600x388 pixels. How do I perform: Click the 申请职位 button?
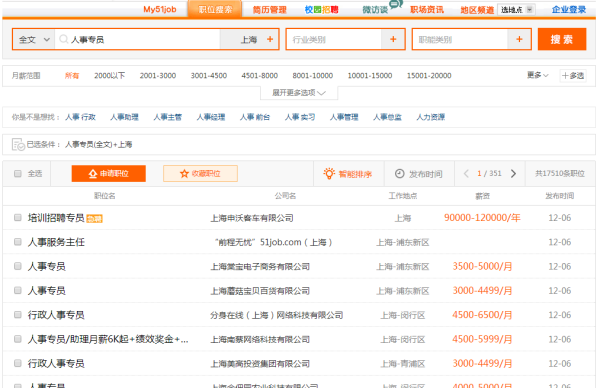coord(109,174)
